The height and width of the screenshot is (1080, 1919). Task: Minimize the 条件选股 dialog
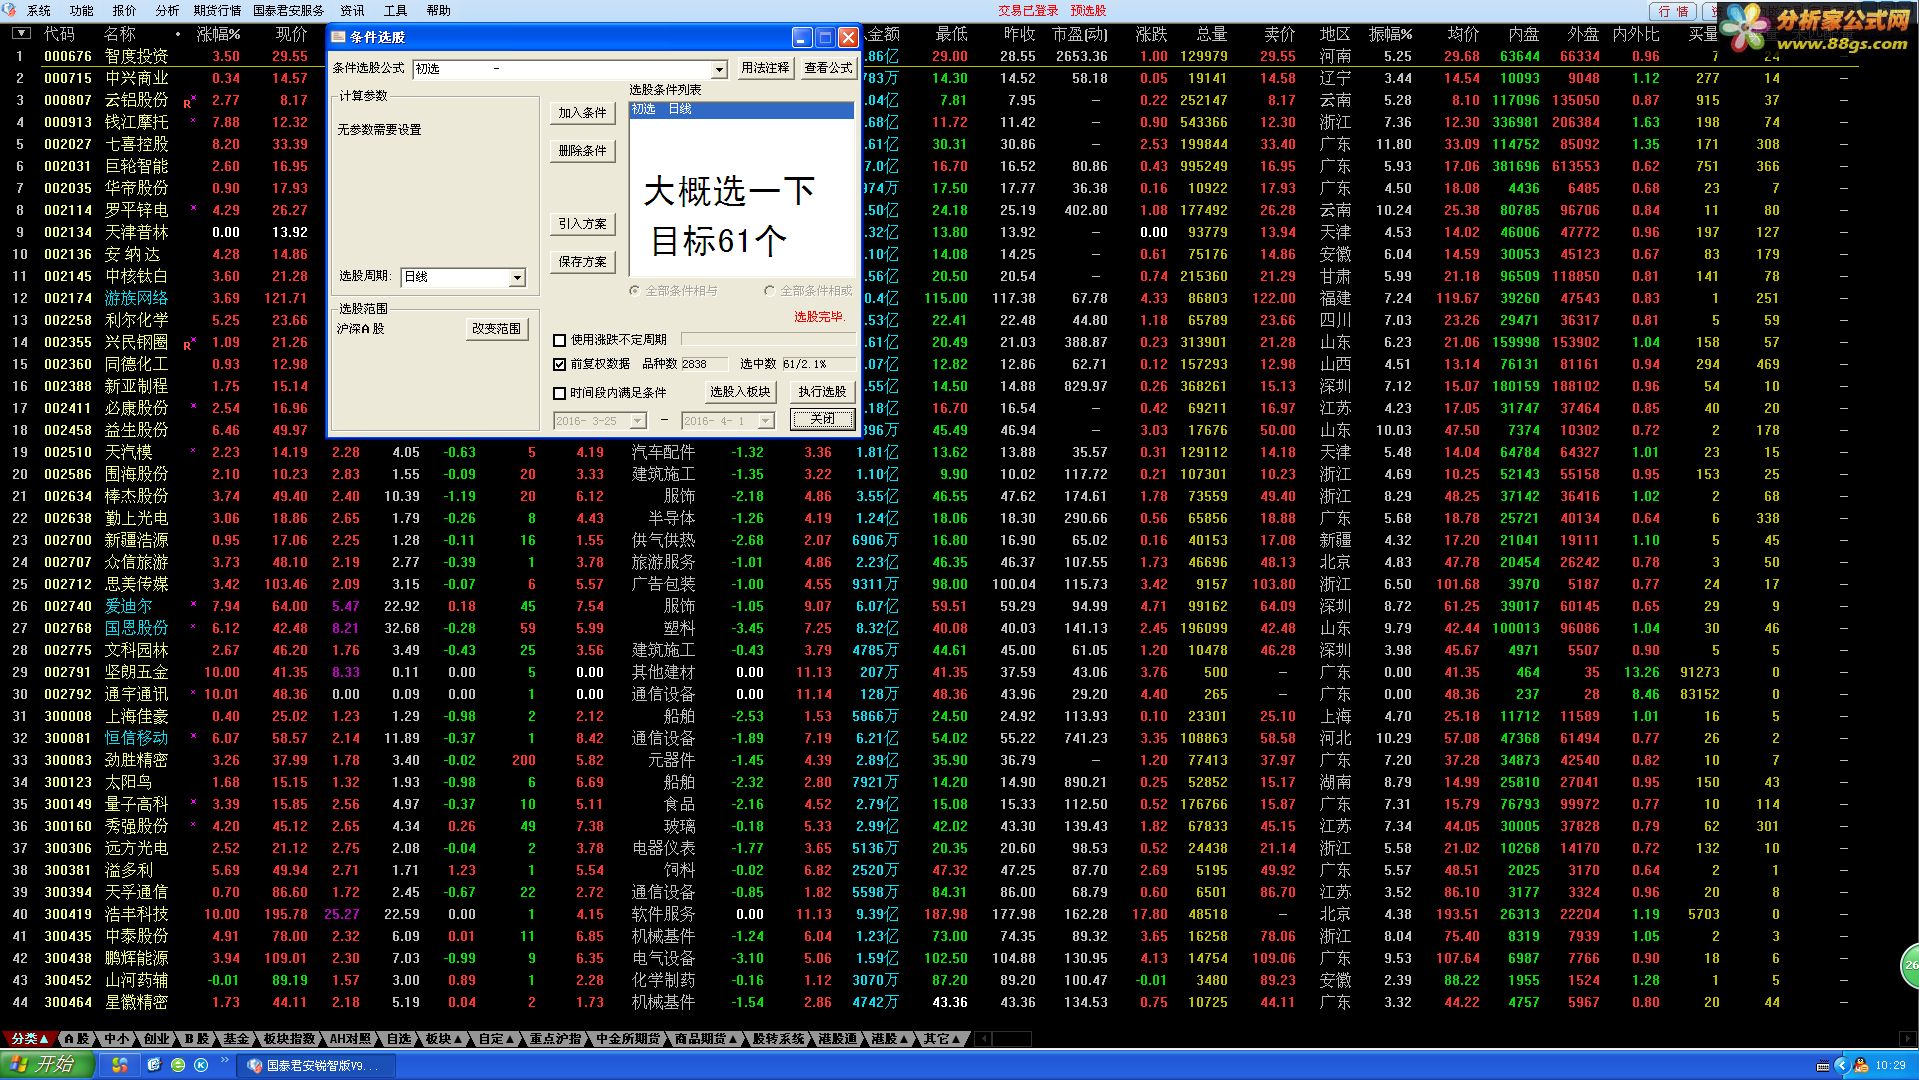click(802, 37)
